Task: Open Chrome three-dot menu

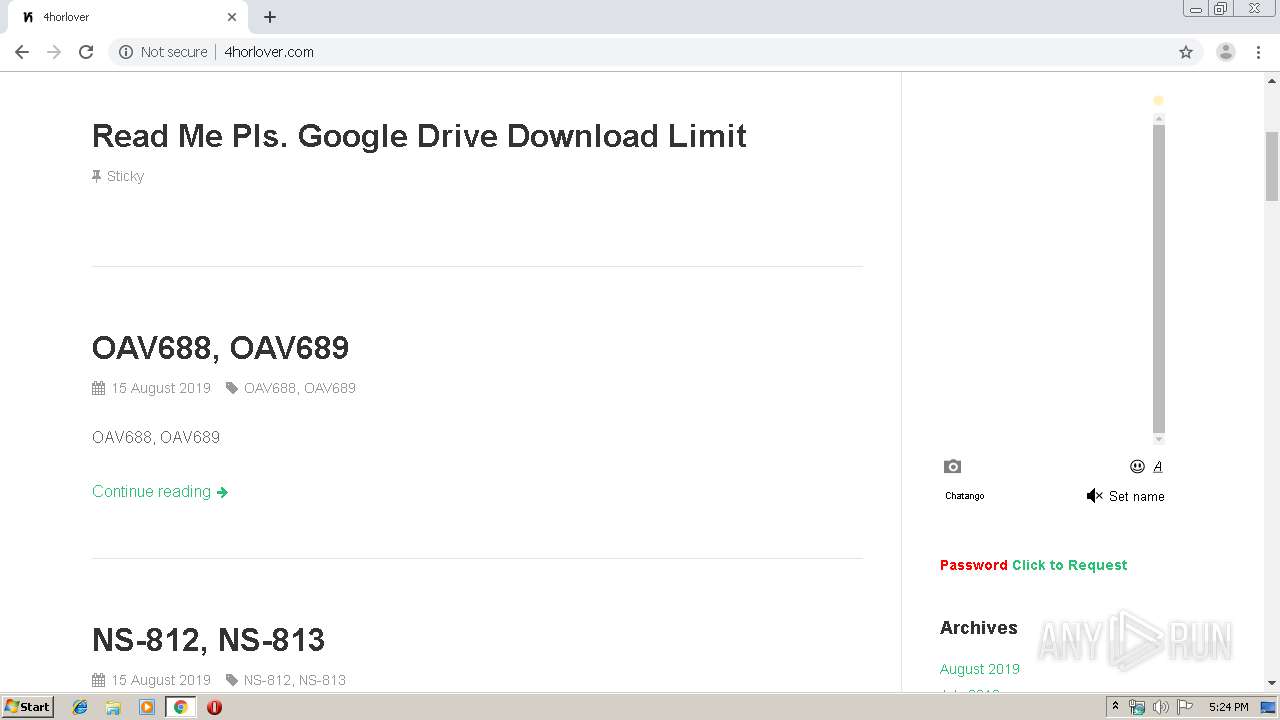Action: (1258, 52)
